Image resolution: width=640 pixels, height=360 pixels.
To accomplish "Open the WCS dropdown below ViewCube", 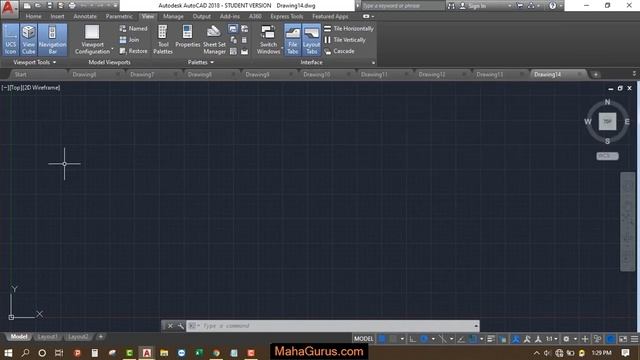I will coord(607,156).
